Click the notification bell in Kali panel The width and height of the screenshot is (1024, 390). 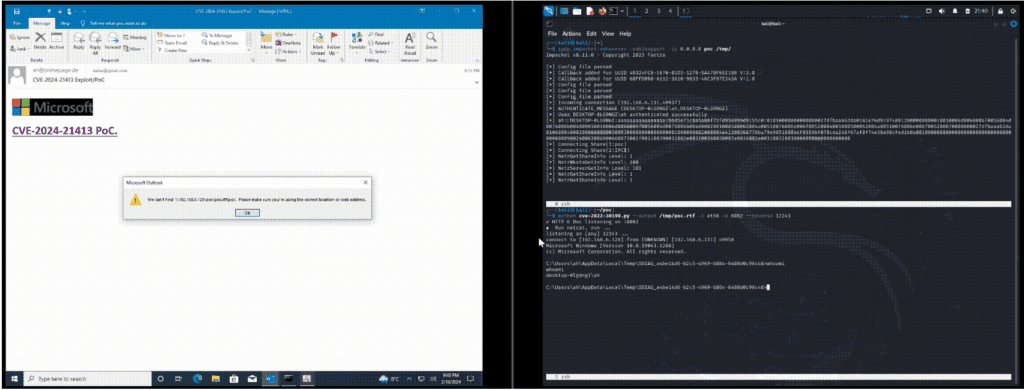click(x=955, y=11)
